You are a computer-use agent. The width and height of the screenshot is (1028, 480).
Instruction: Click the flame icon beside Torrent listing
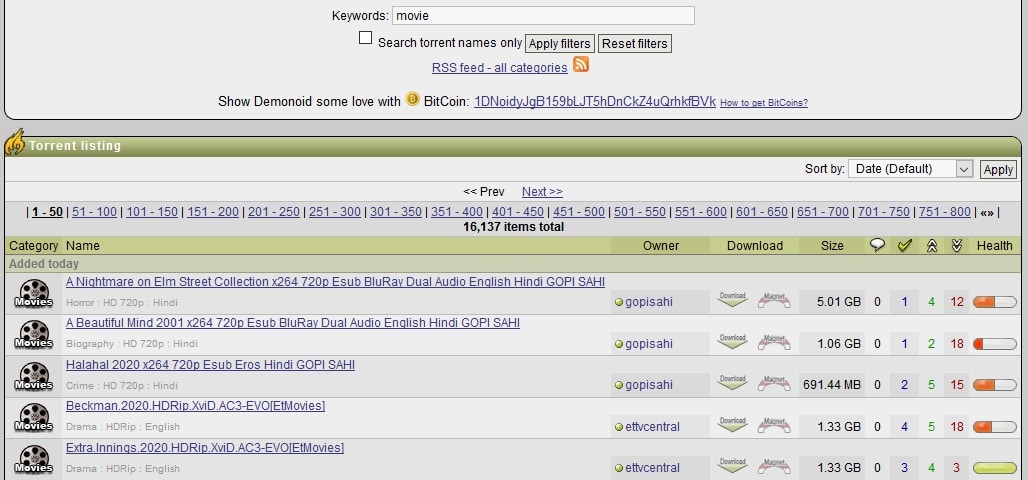pos(14,142)
